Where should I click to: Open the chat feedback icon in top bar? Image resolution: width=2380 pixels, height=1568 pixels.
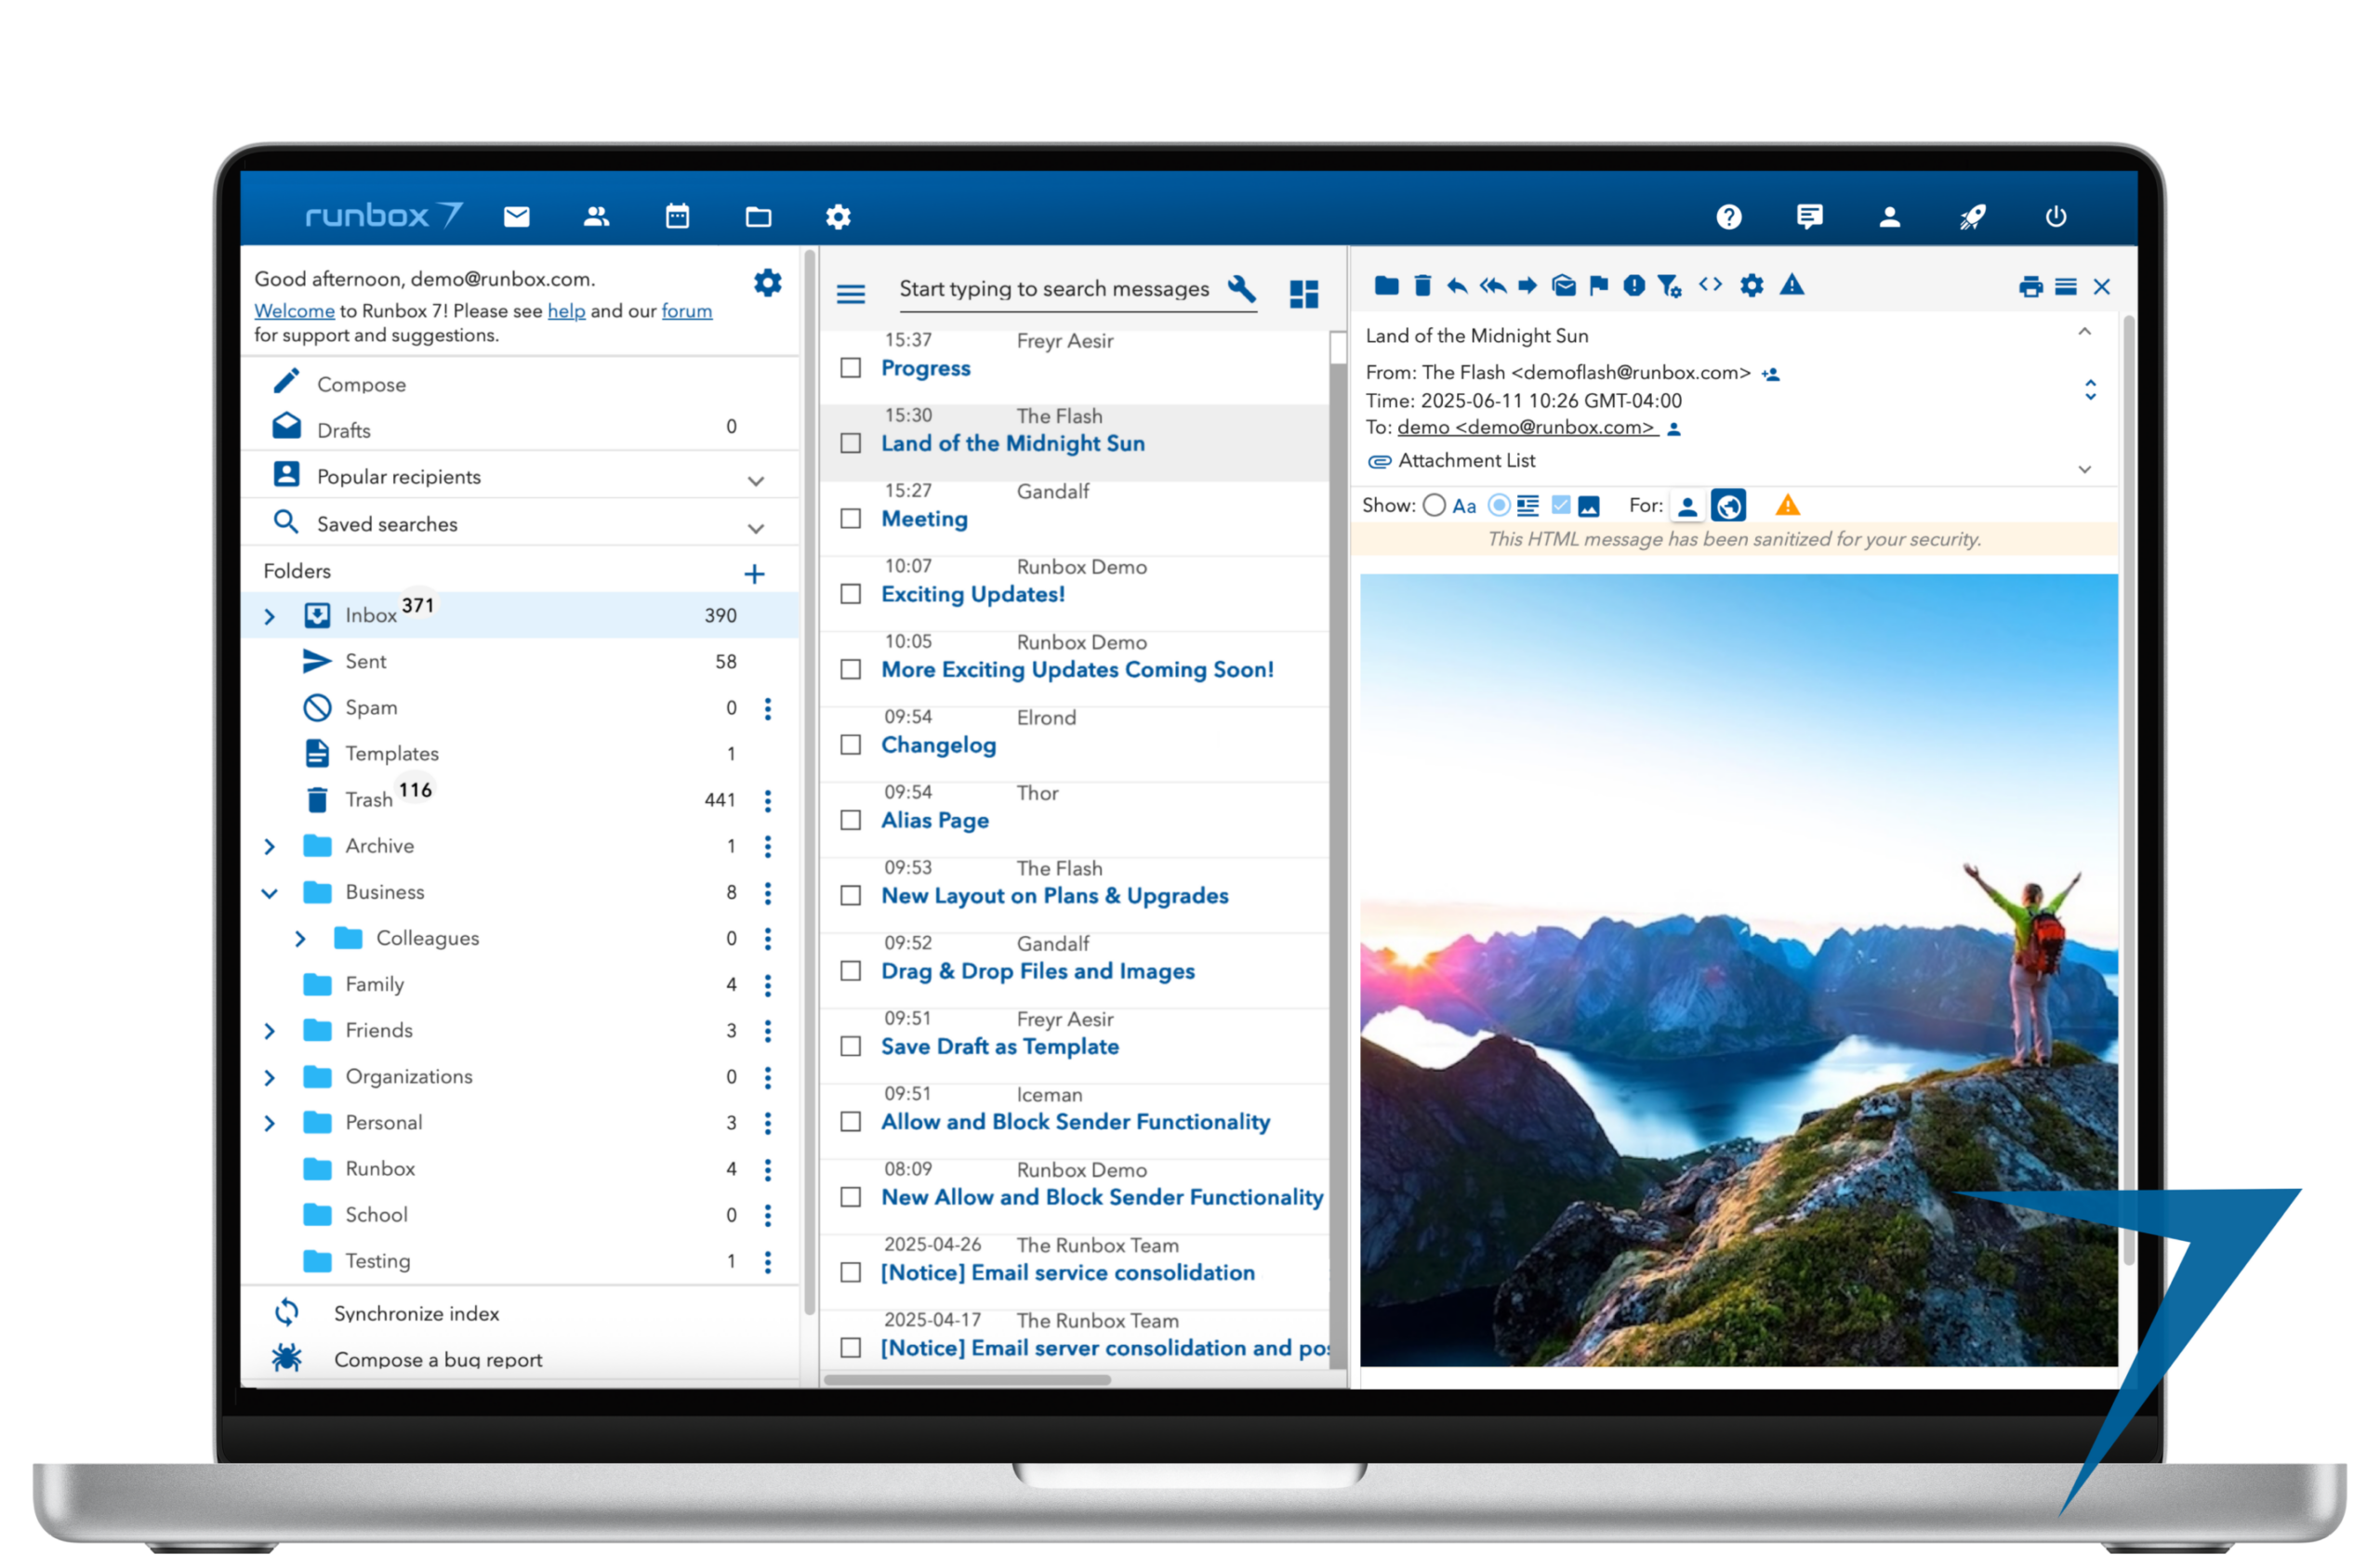click(1810, 217)
